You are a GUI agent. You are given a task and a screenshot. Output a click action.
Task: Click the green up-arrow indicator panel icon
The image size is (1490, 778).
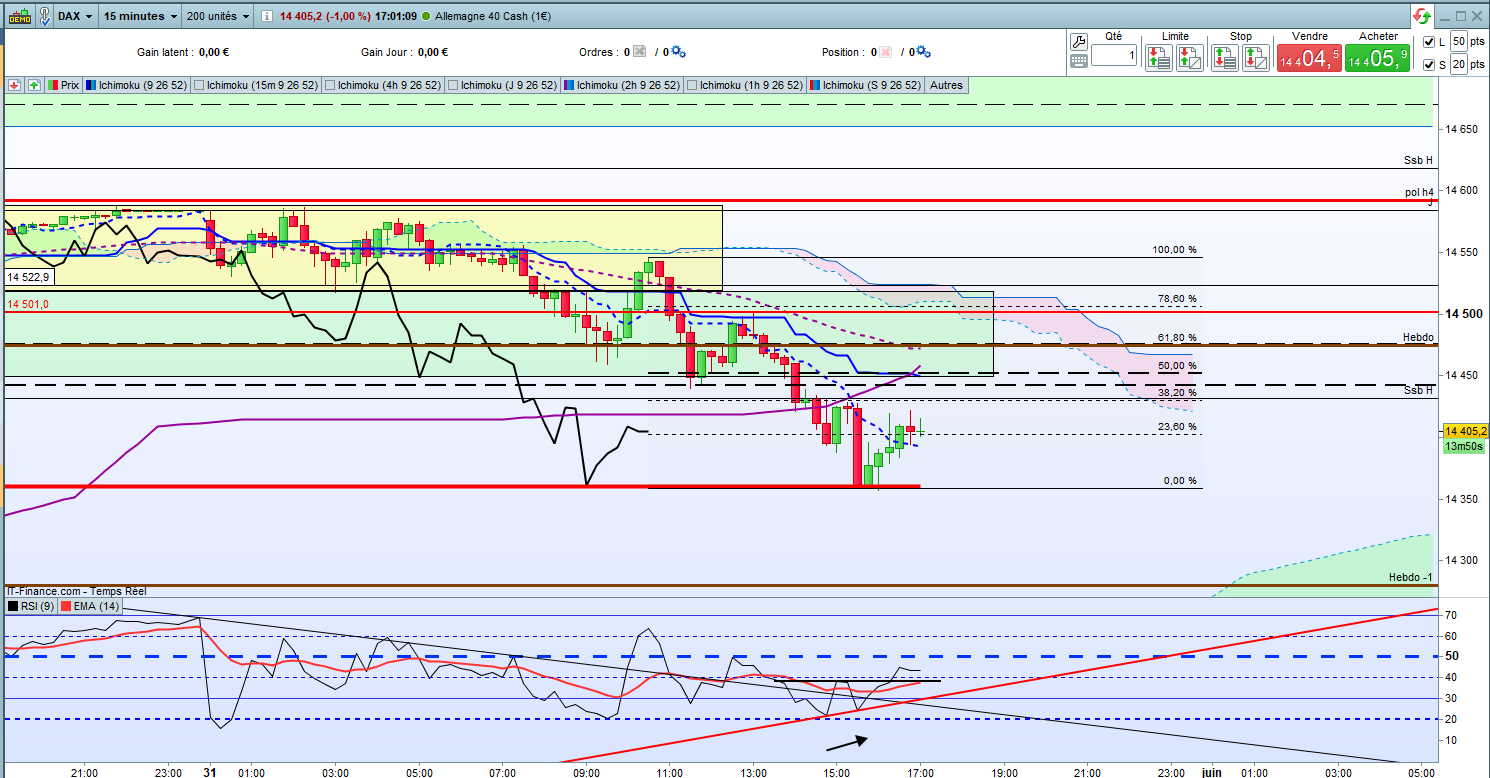[34, 85]
